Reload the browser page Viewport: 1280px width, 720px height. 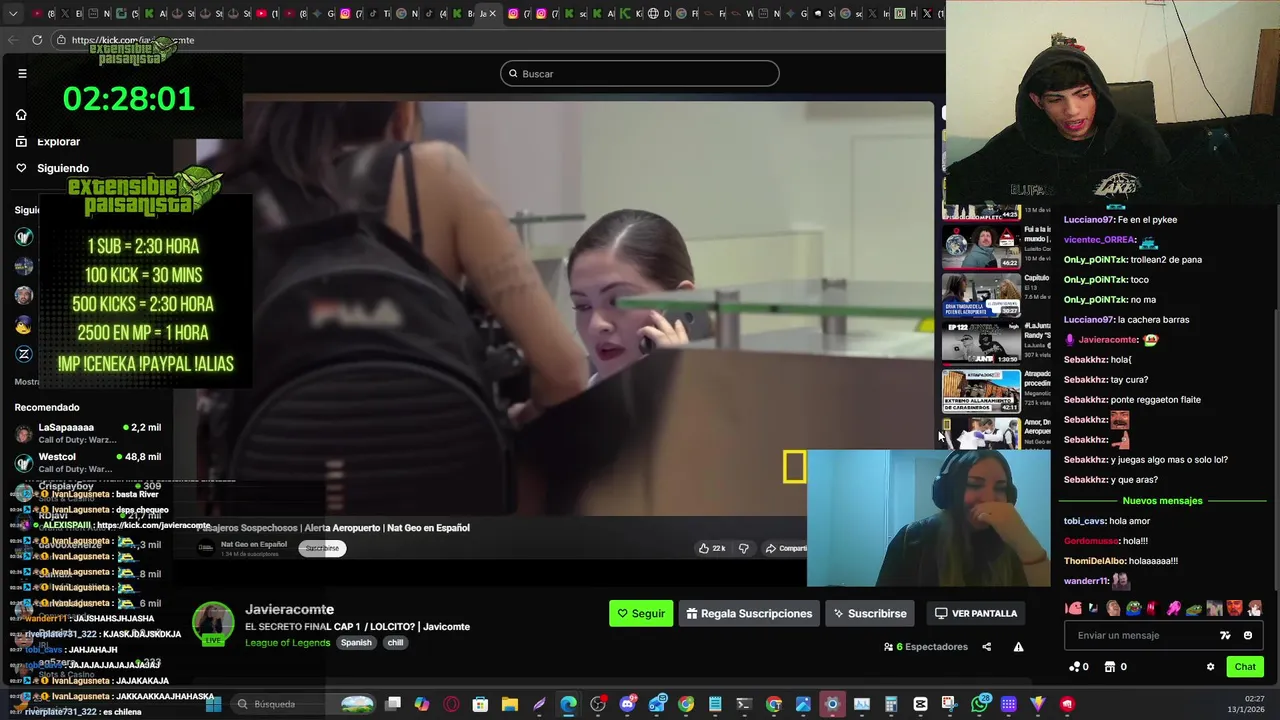click(37, 40)
